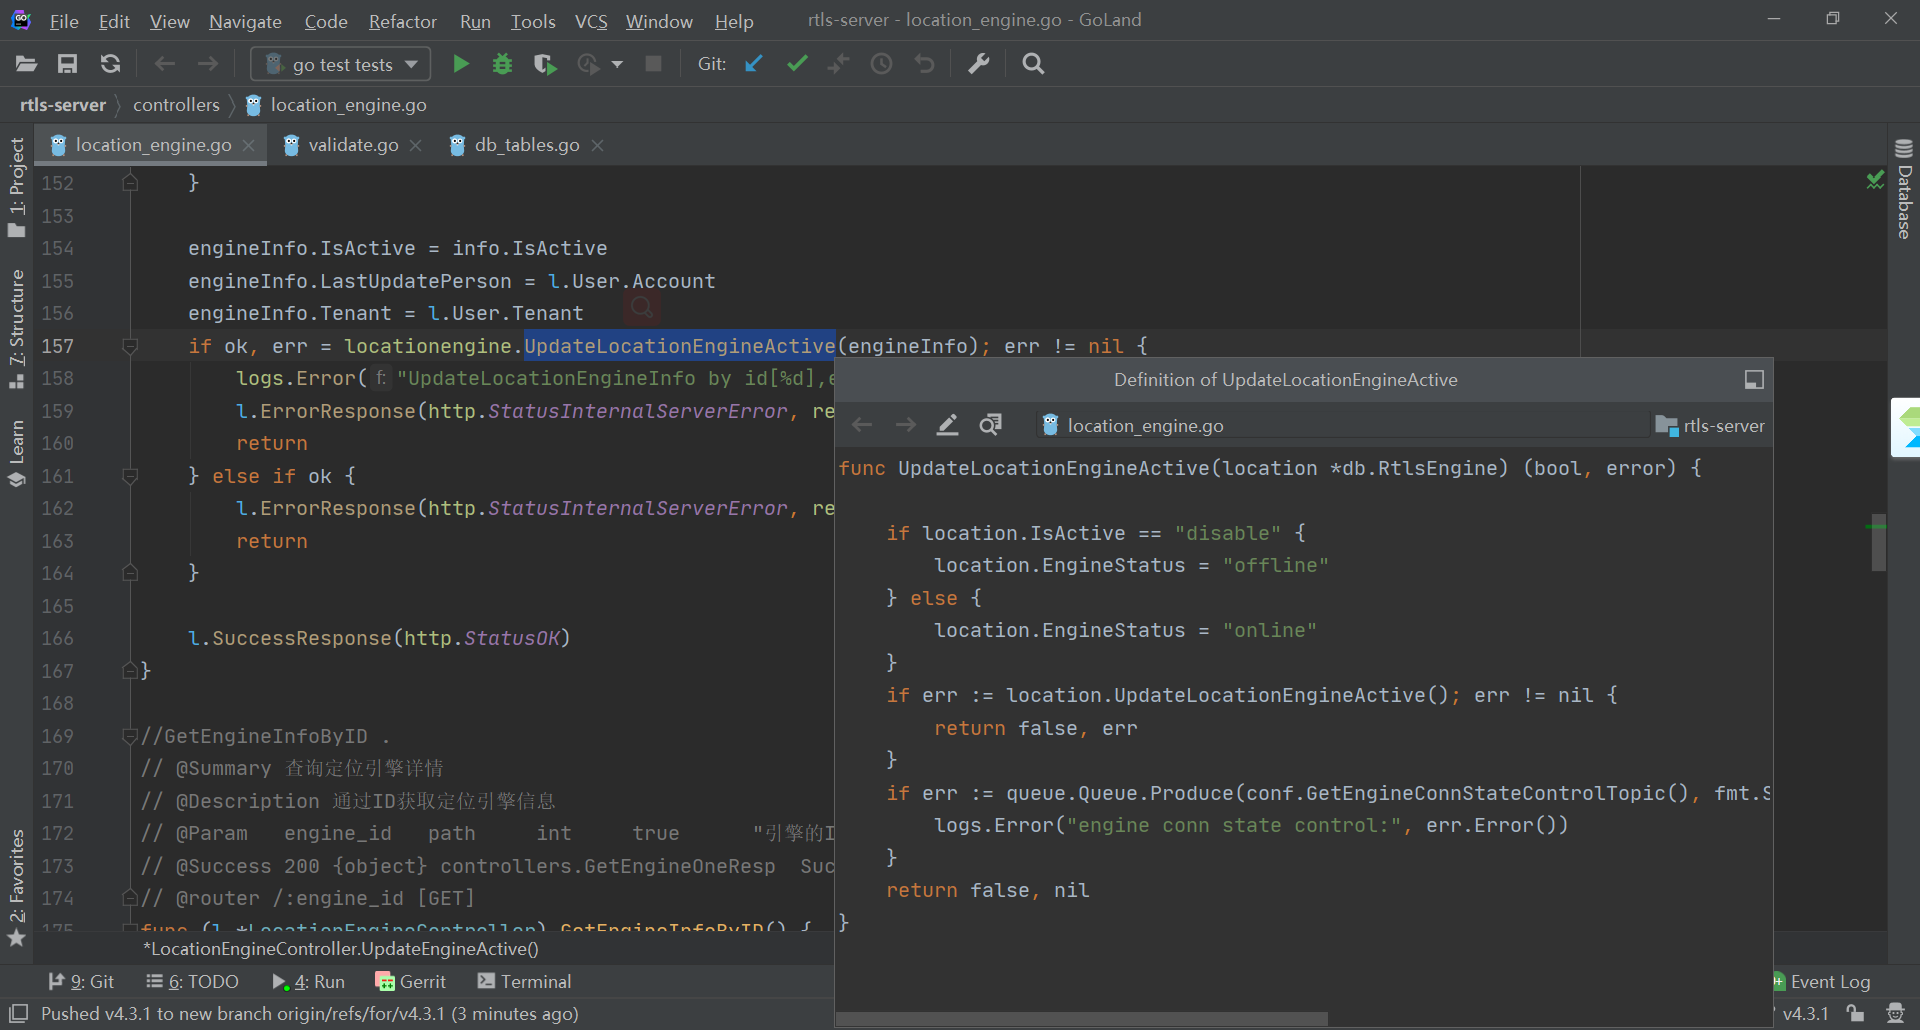Click the code inspection checkmark indicator

tap(1875, 180)
